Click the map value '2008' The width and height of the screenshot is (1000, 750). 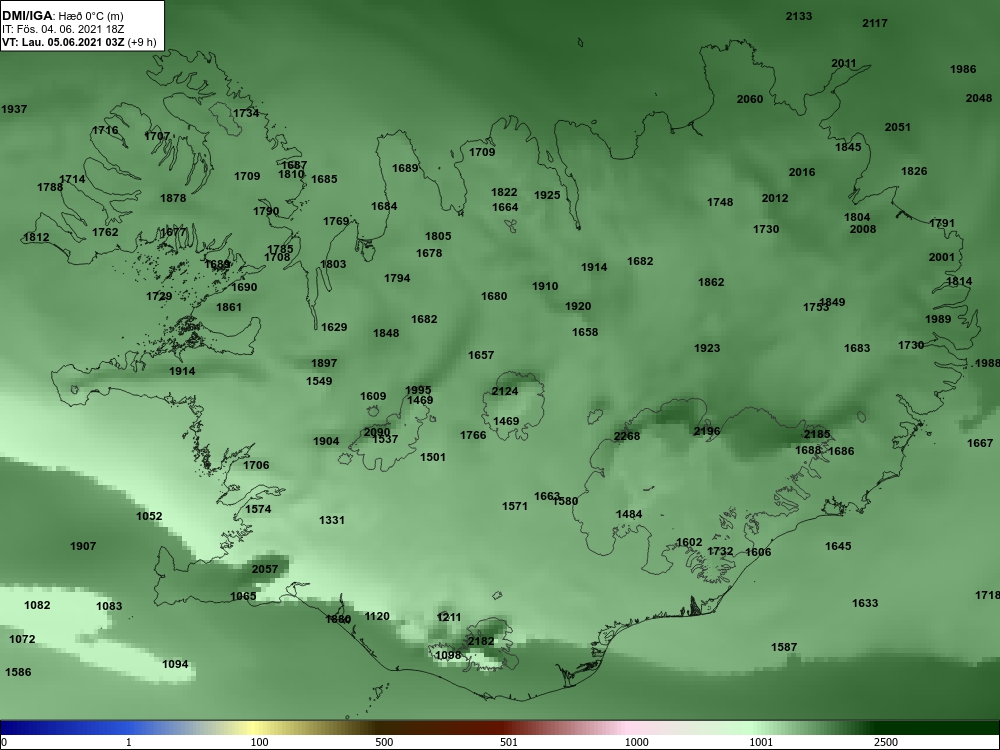pos(862,229)
